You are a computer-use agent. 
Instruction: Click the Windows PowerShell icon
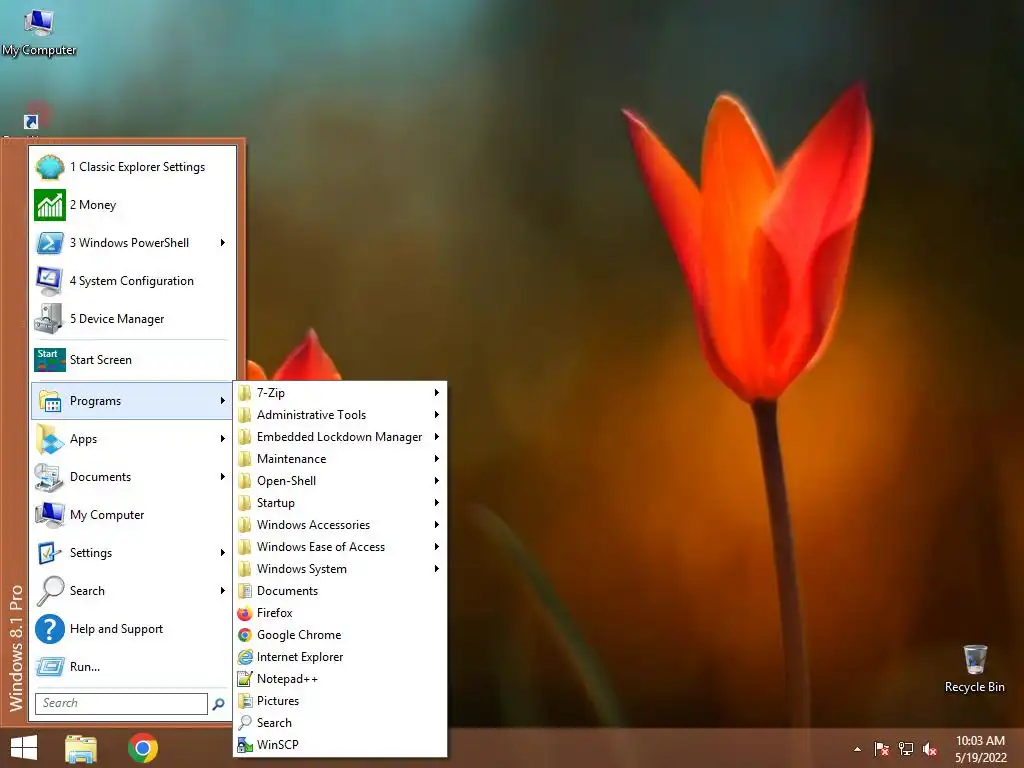click(50, 243)
